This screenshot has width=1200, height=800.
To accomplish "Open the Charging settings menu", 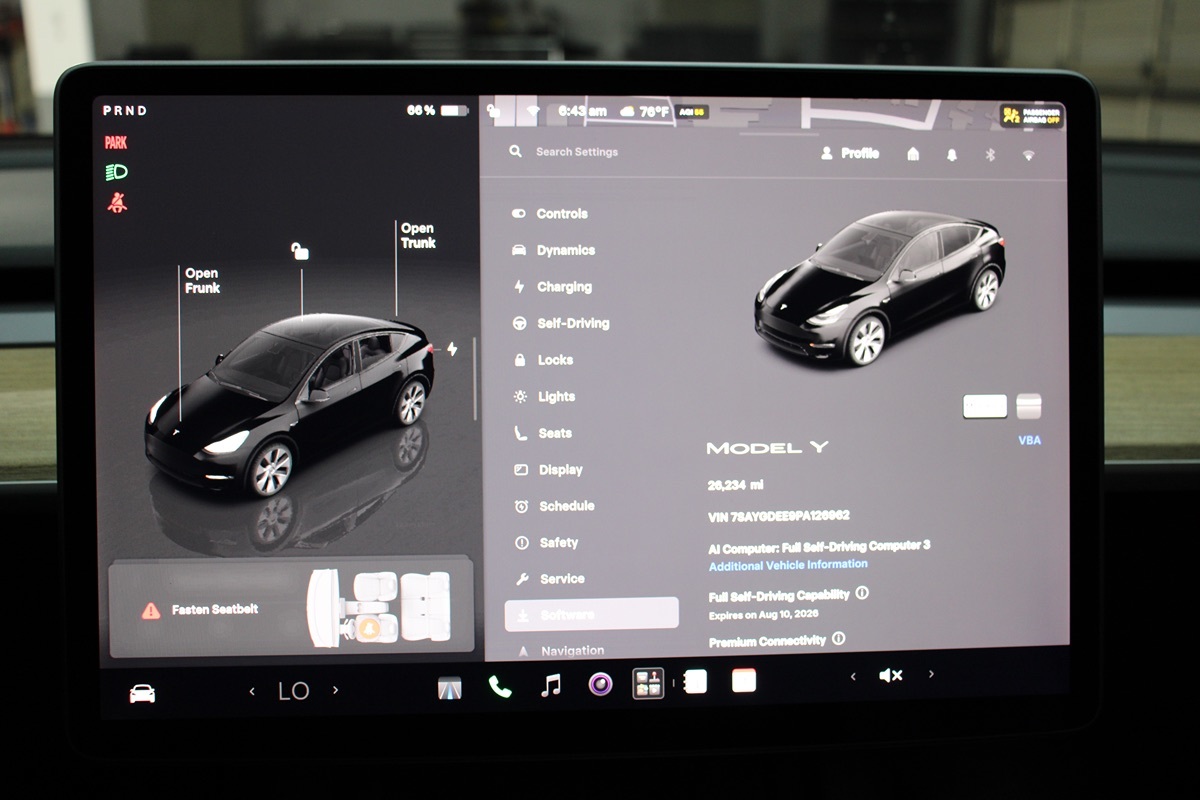I will point(553,287).
